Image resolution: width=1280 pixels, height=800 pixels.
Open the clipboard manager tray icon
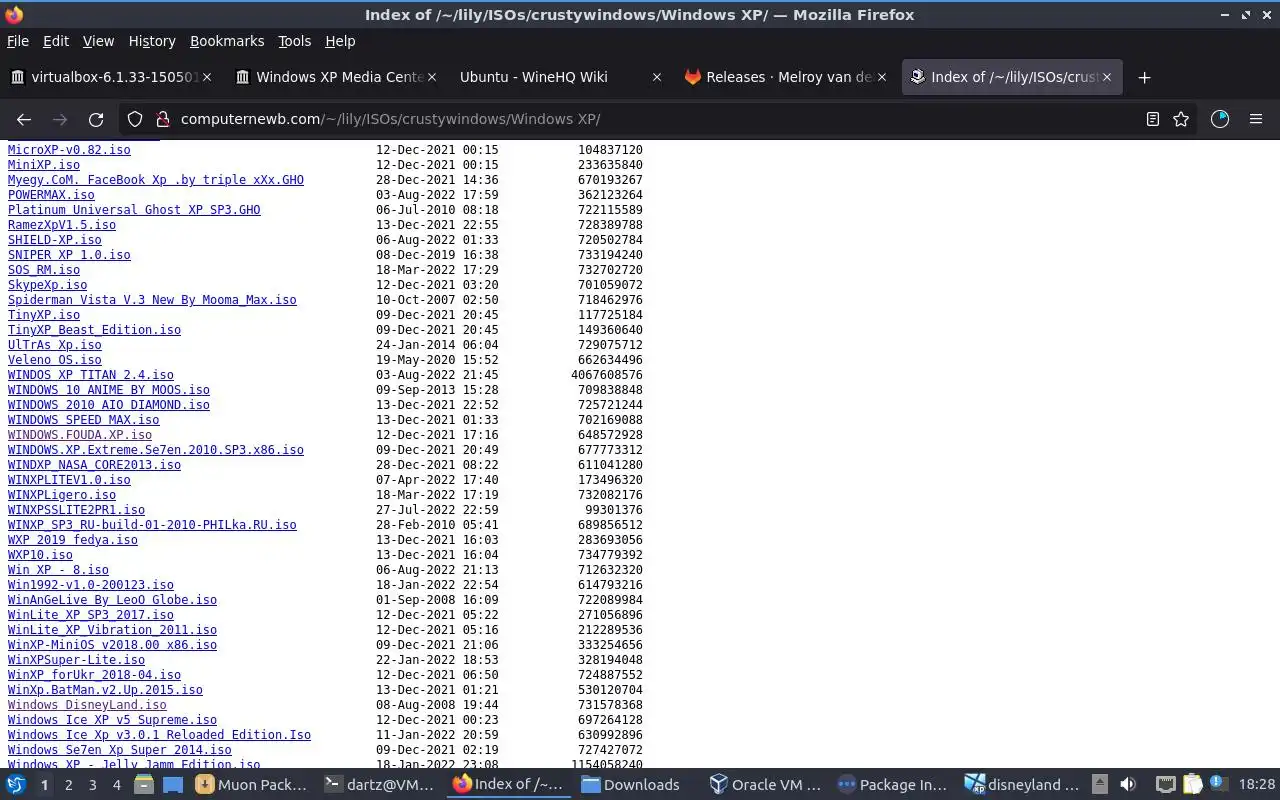pos(1192,785)
